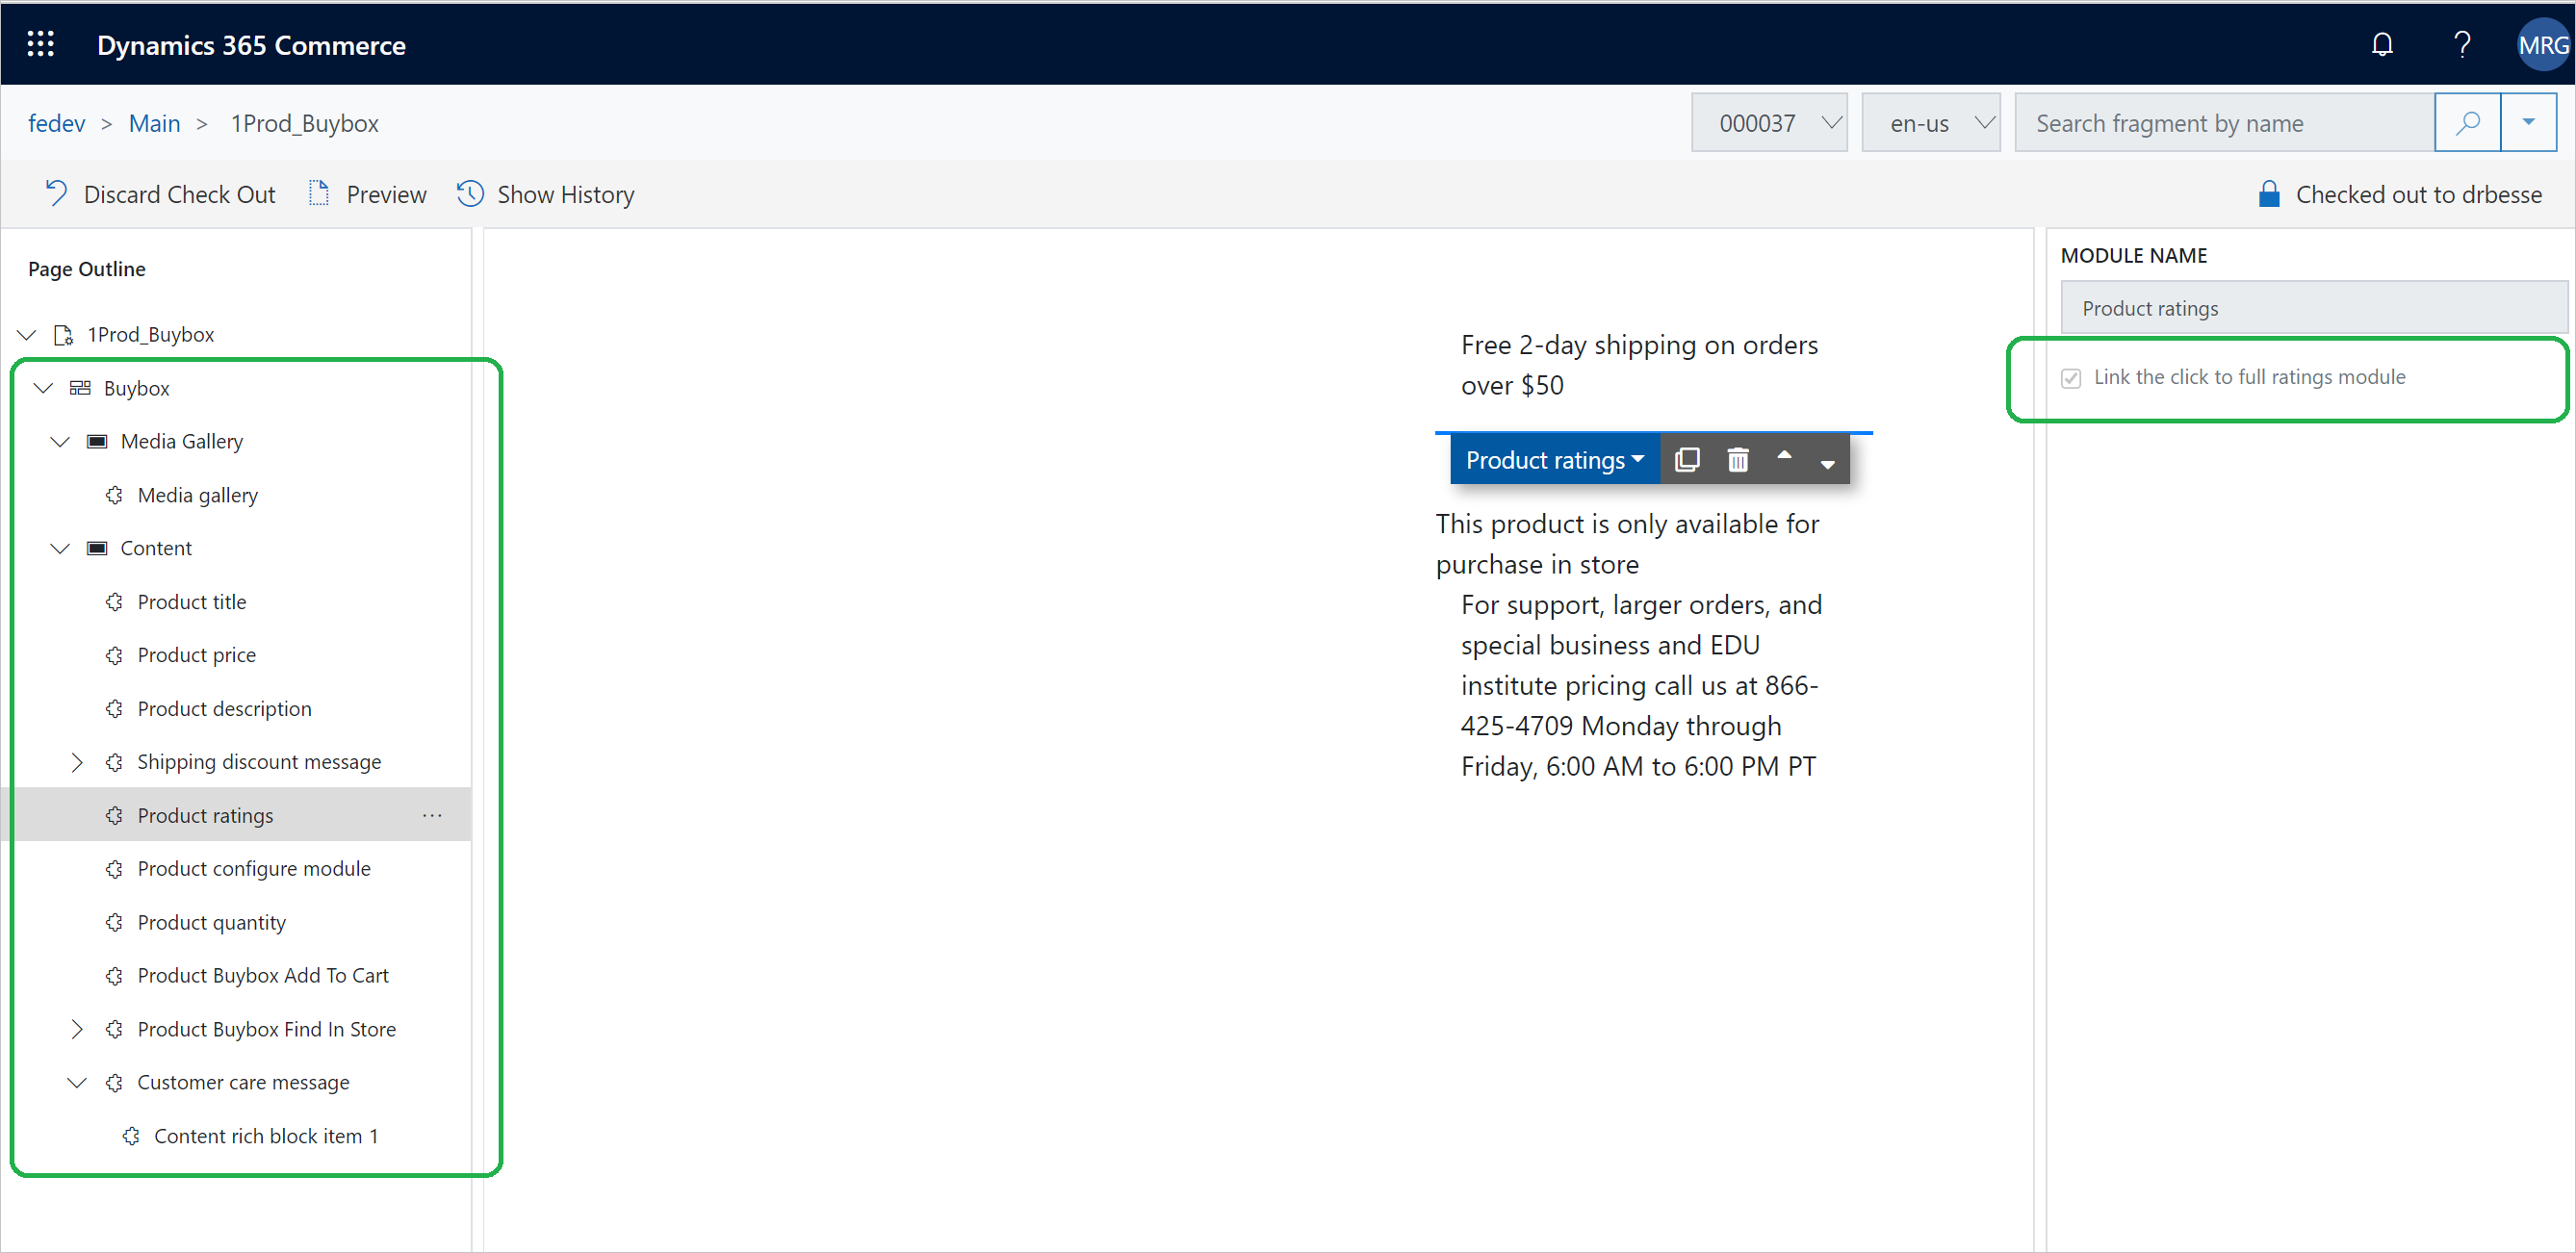Expand the Product Buybox Find In Store item

76,1028
